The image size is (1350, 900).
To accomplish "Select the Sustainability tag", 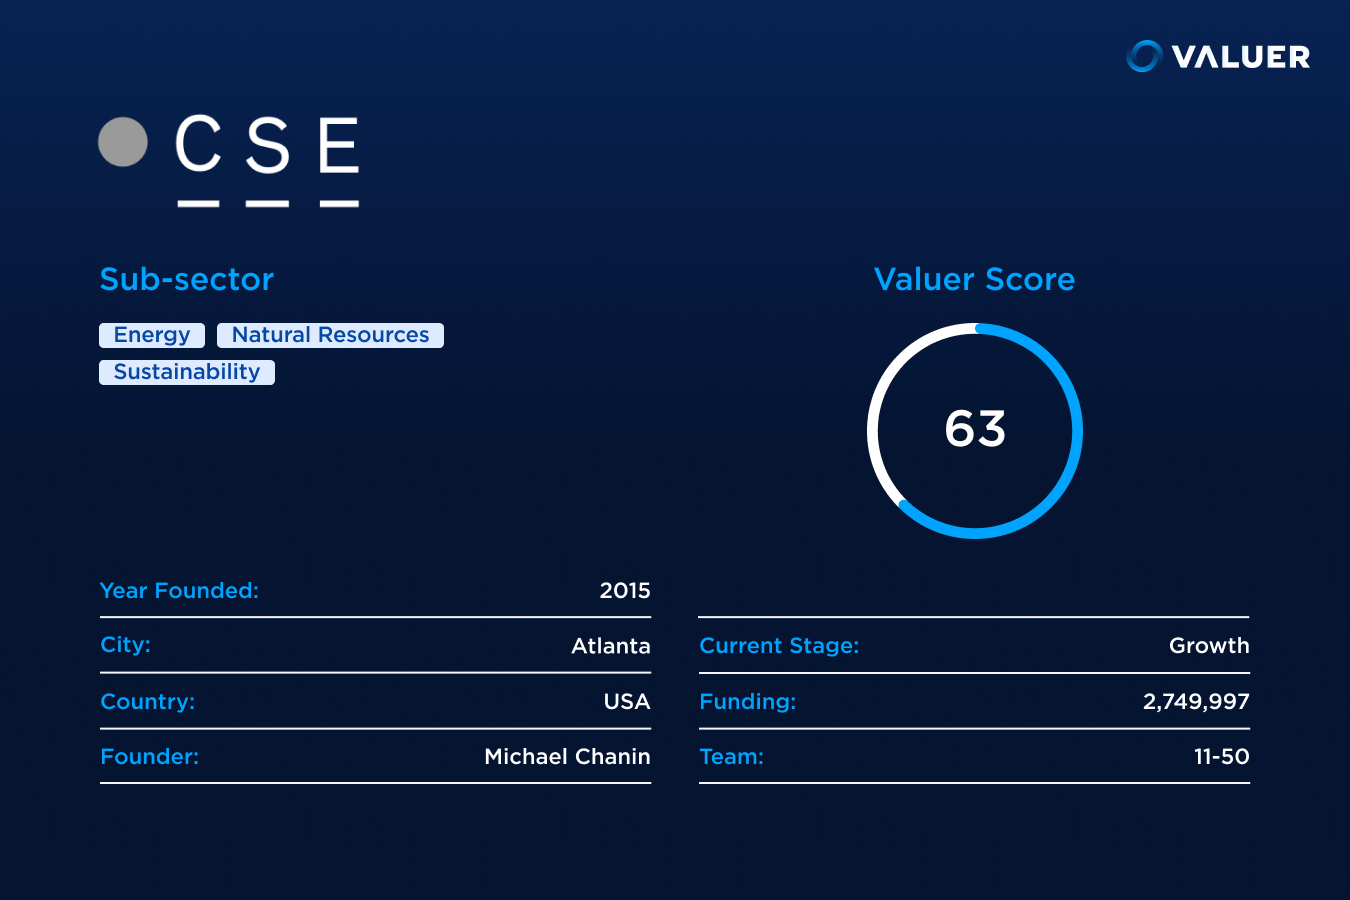I will click(x=187, y=372).
